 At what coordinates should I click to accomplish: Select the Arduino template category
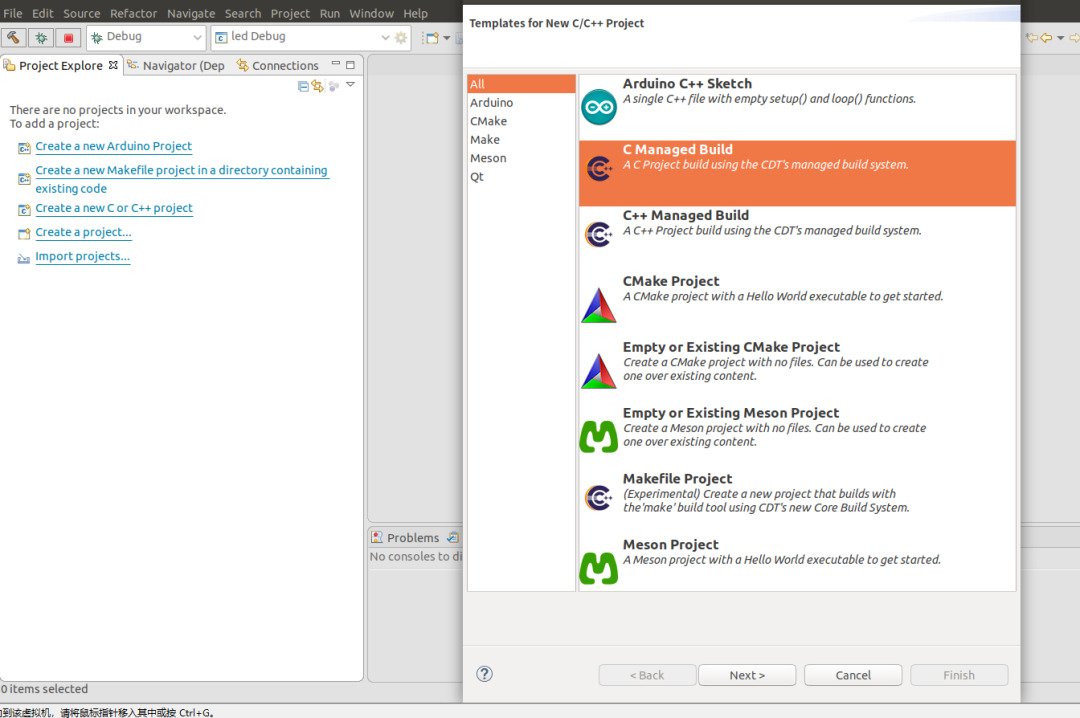(x=521, y=103)
